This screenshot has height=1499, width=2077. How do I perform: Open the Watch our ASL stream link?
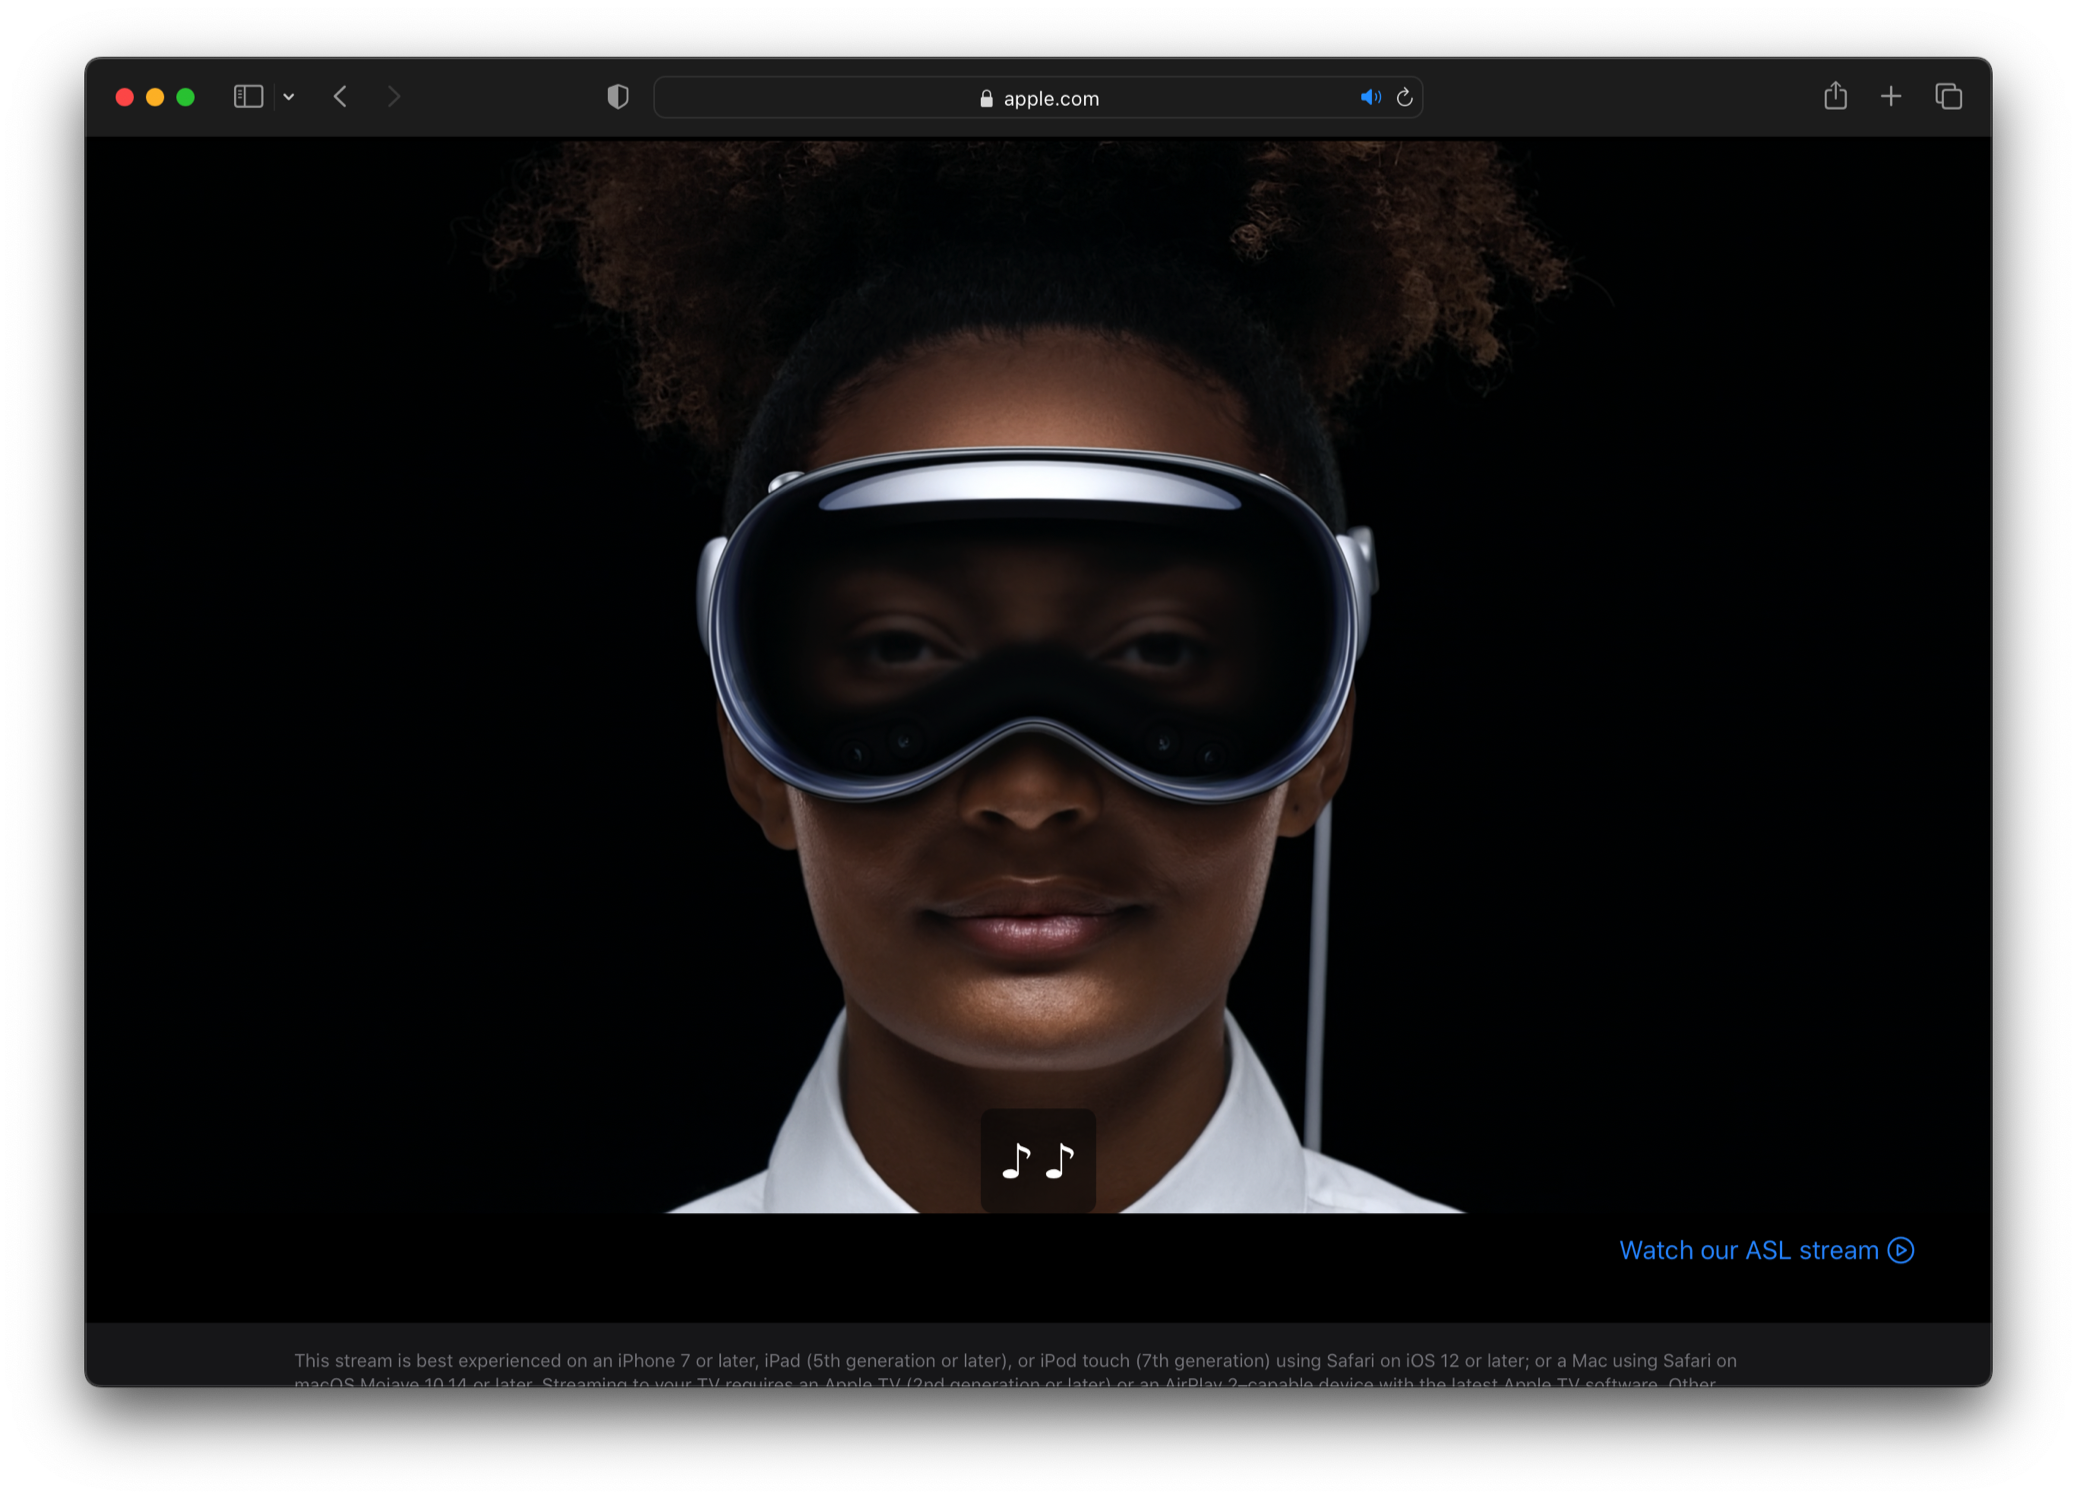pyautogui.click(x=1766, y=1250)
